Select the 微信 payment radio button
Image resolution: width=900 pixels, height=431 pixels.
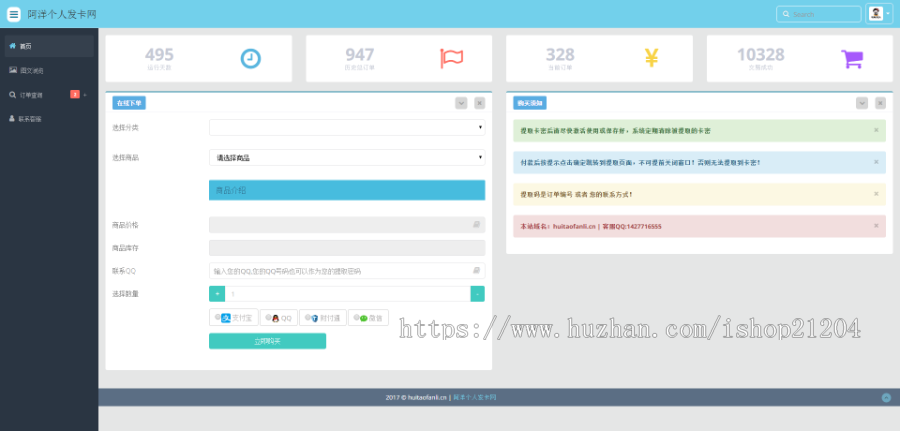356,317
